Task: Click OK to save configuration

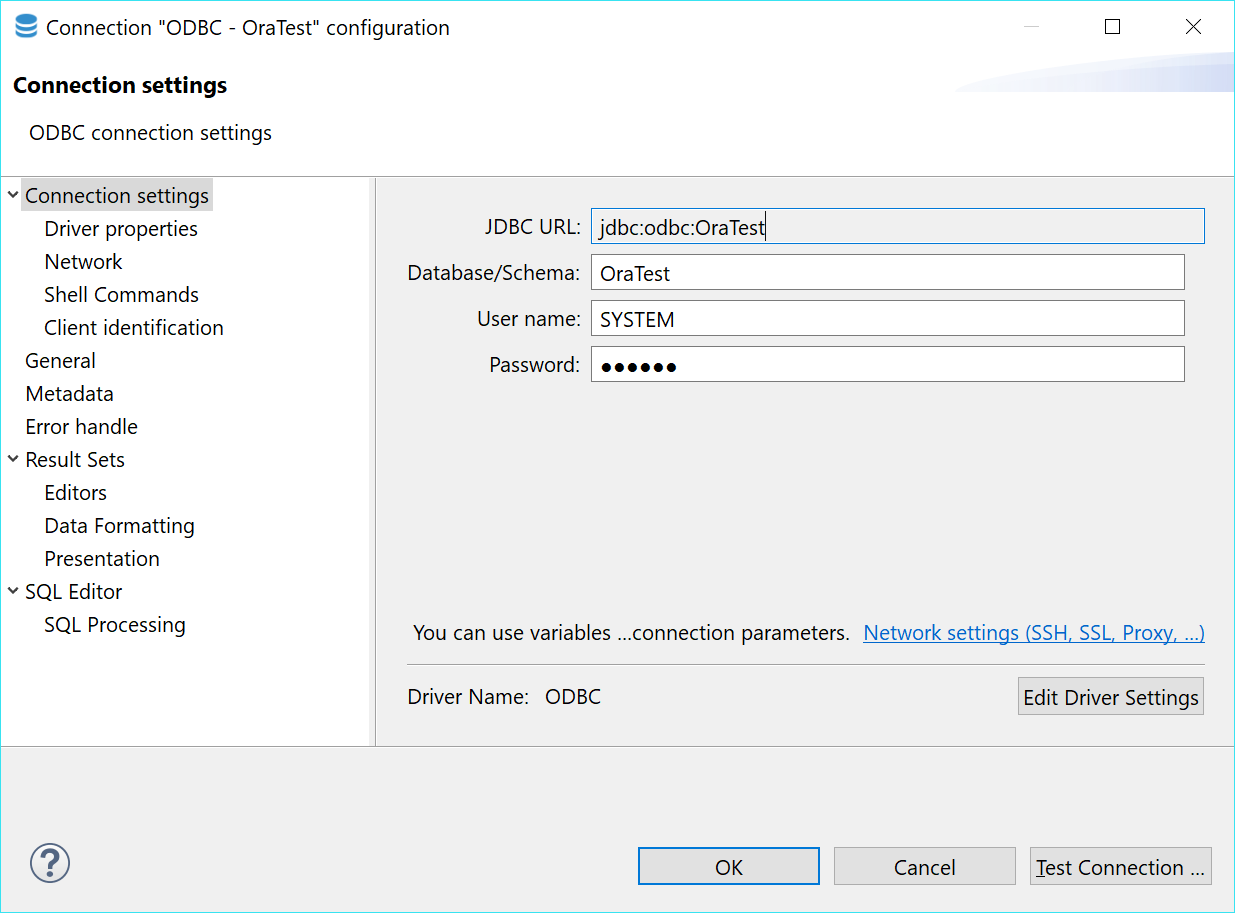Action: [729, 866]
